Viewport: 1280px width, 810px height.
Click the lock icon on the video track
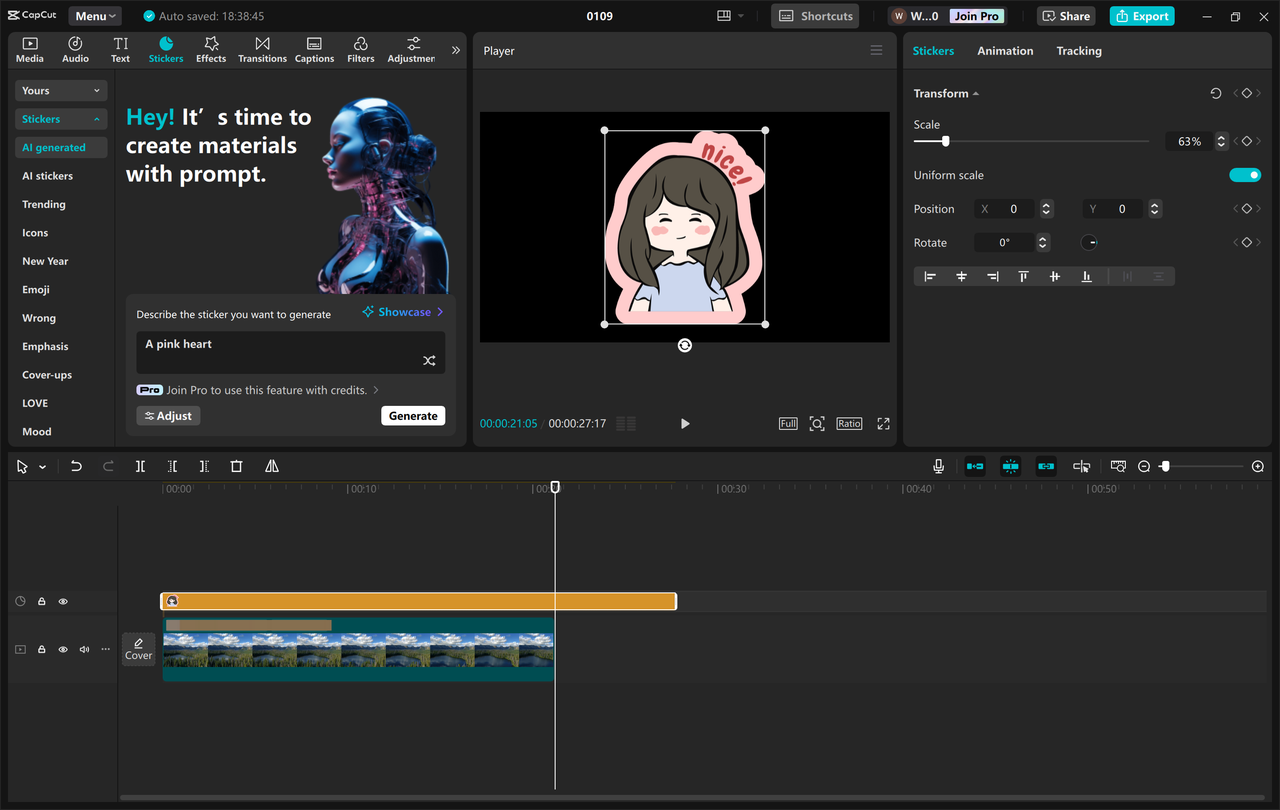tap(41, 649)
